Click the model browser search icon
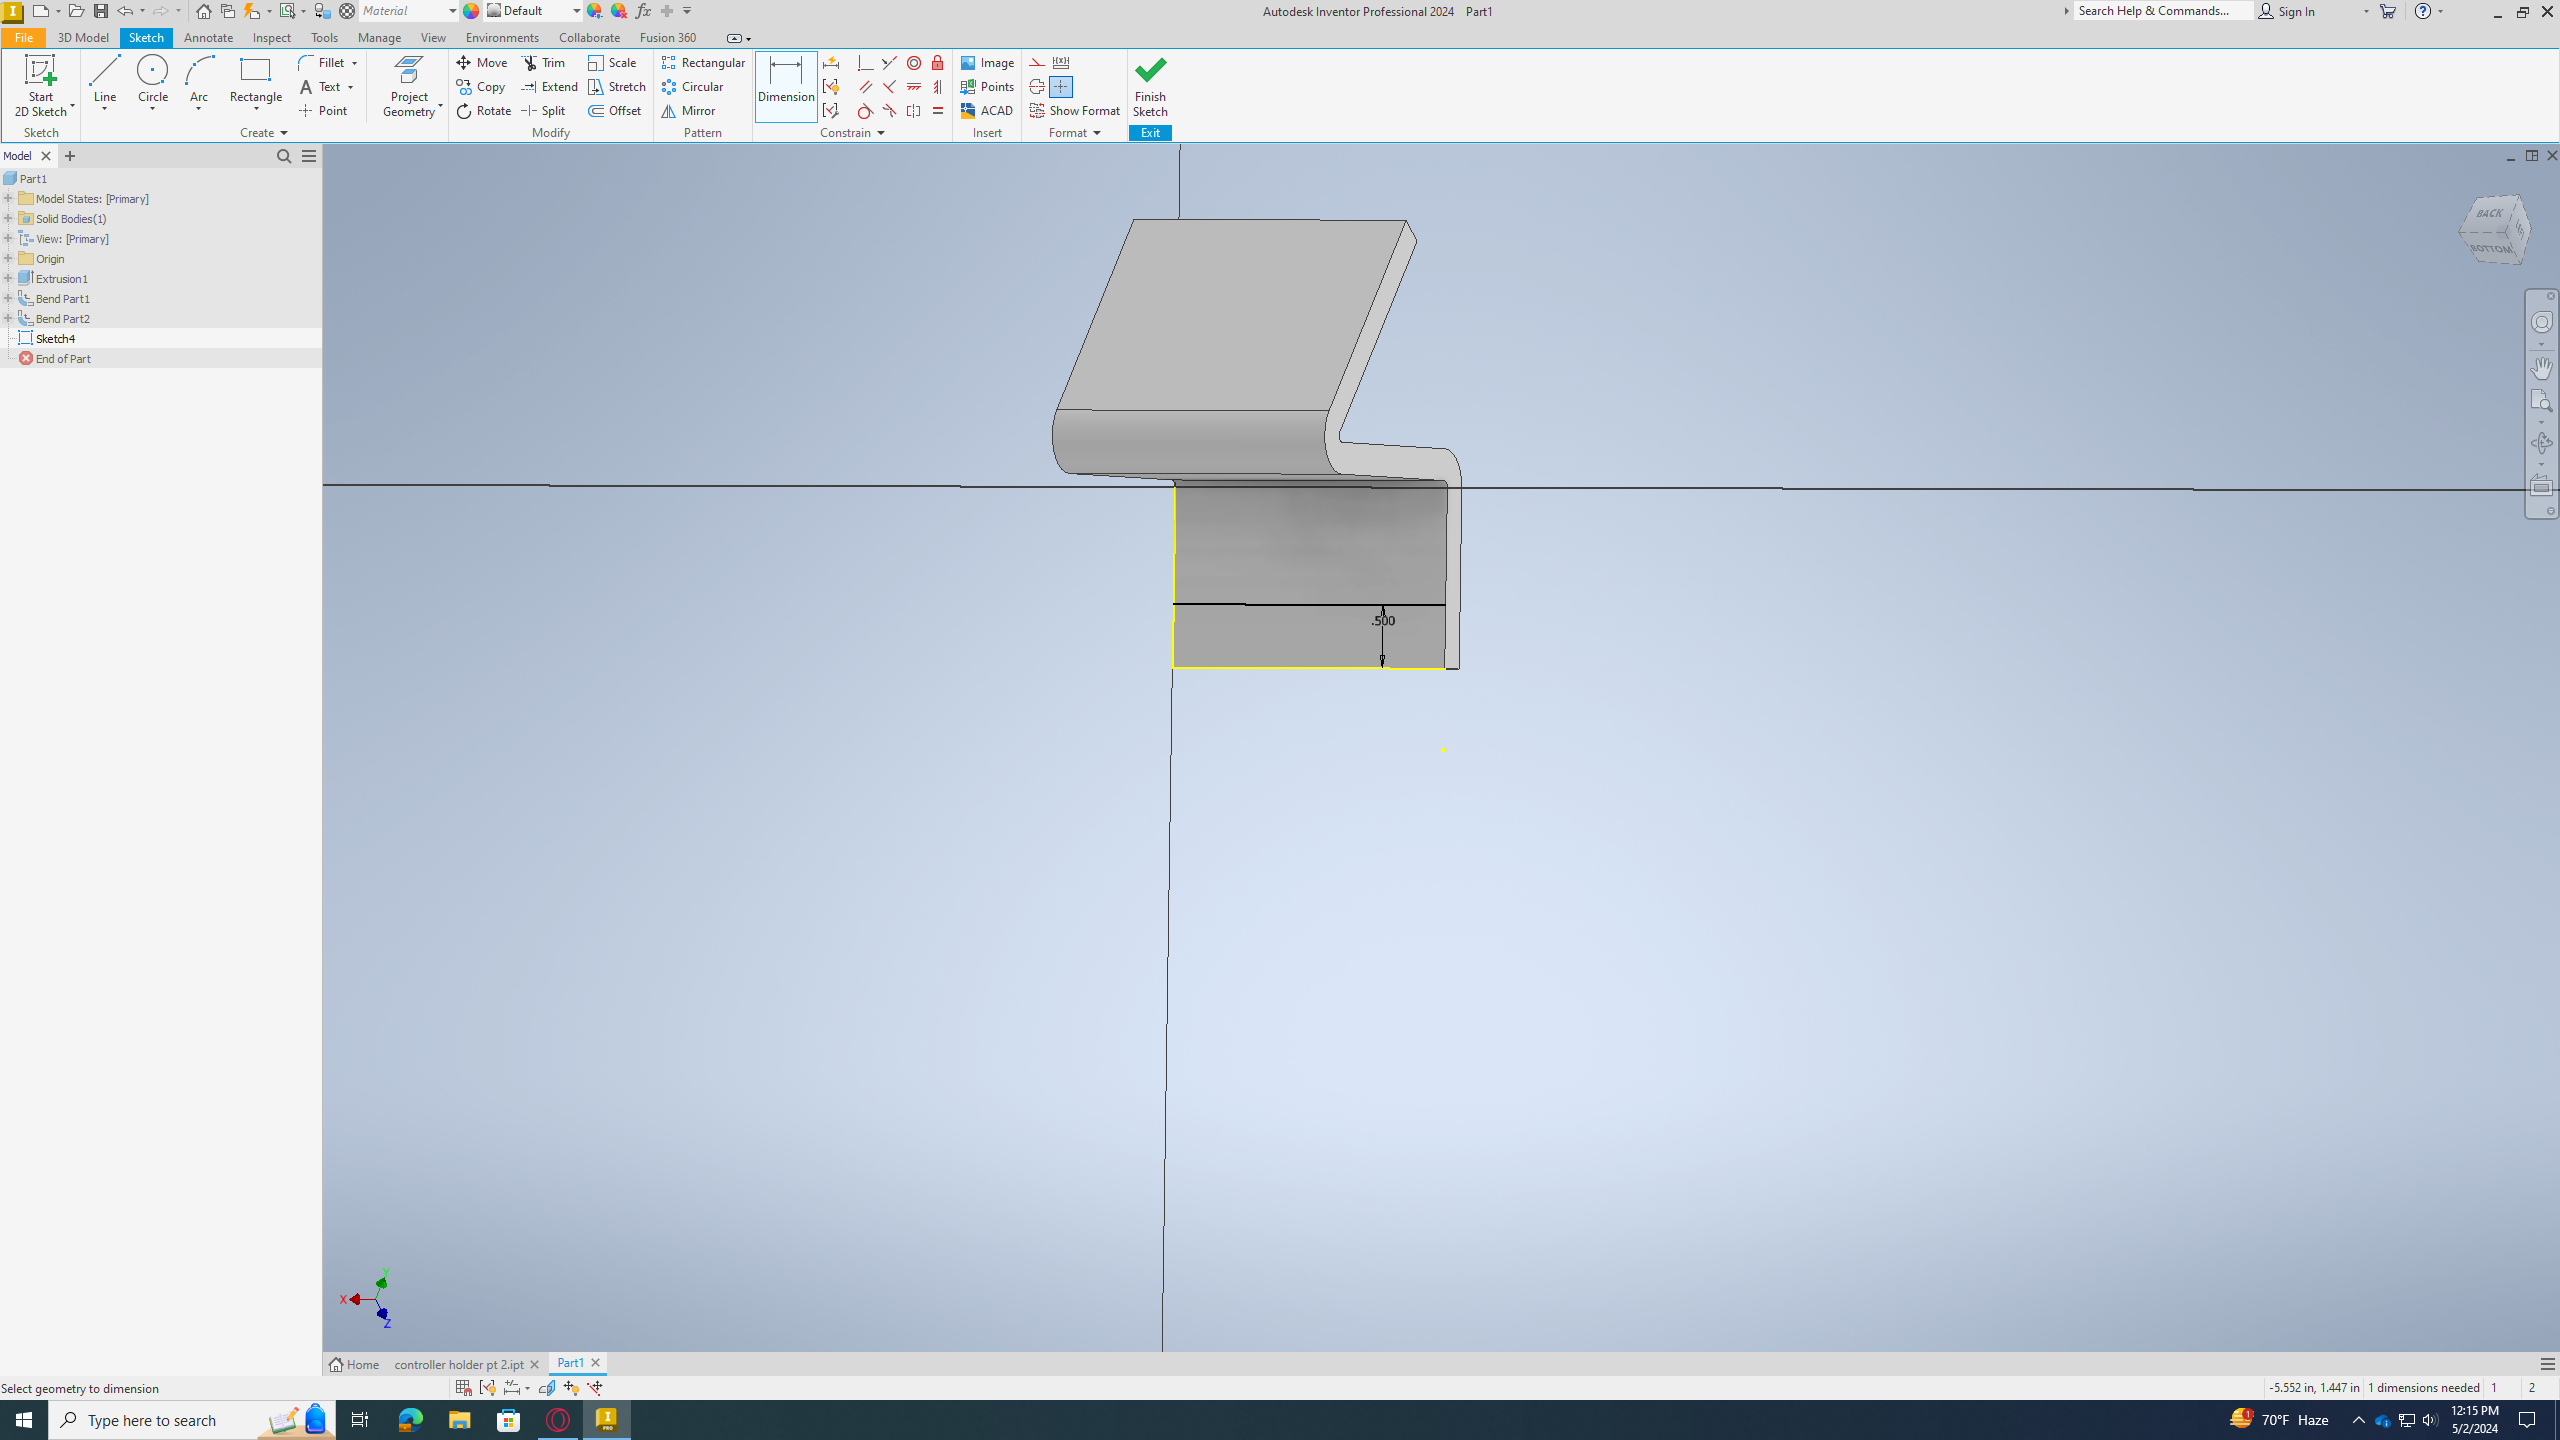 click(x=284, y=156)
